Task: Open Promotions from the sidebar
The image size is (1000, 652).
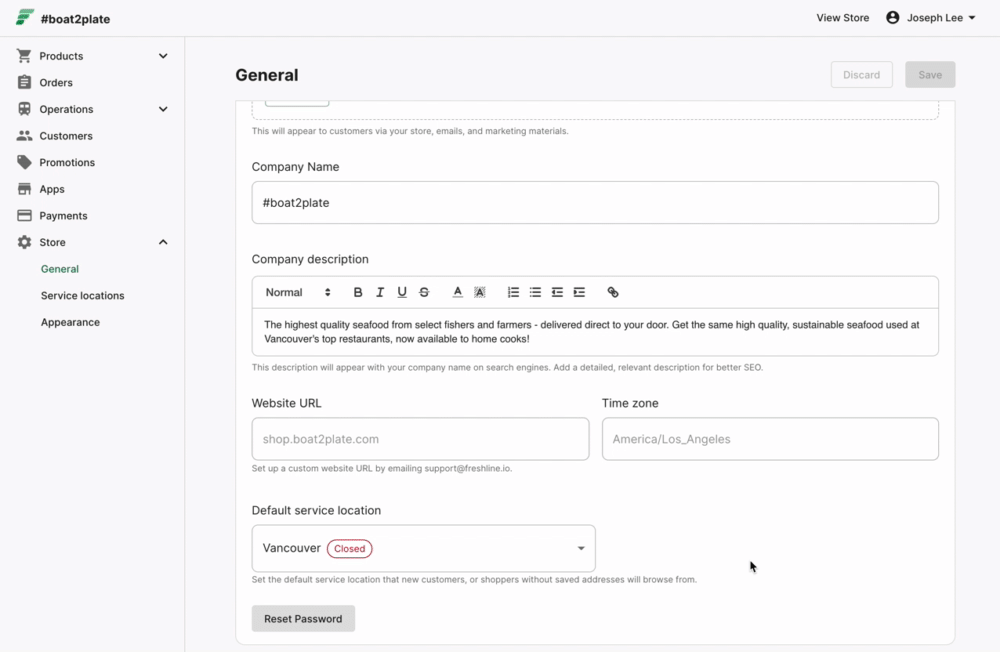Action: click(67, 162)
